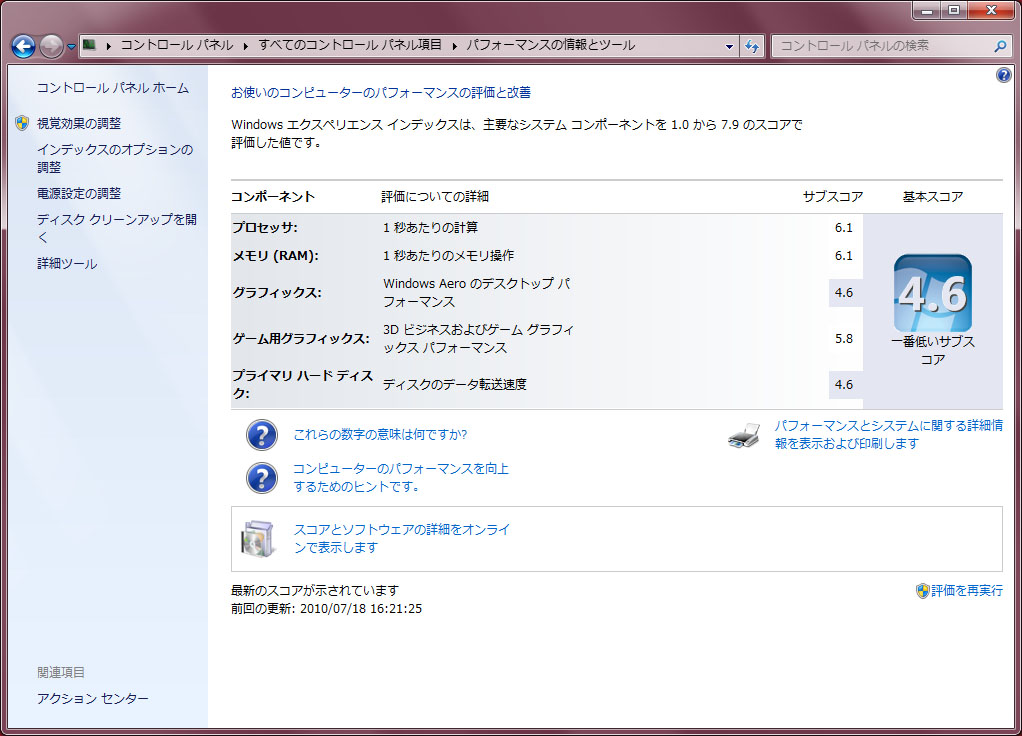This screenshot has height=736, width=1022.
Task: Focus the コントロール パネルの検索 search field
Action: point(883,46)
